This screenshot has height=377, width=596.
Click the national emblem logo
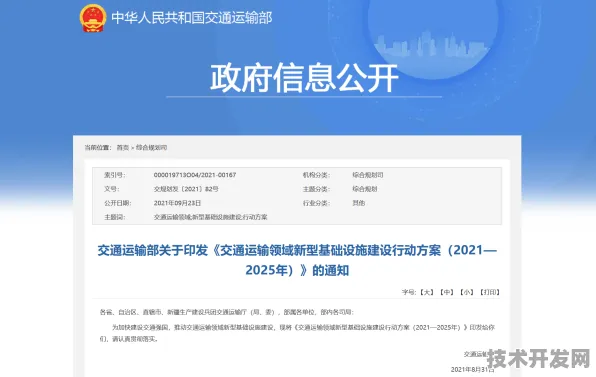coord(93,18)
